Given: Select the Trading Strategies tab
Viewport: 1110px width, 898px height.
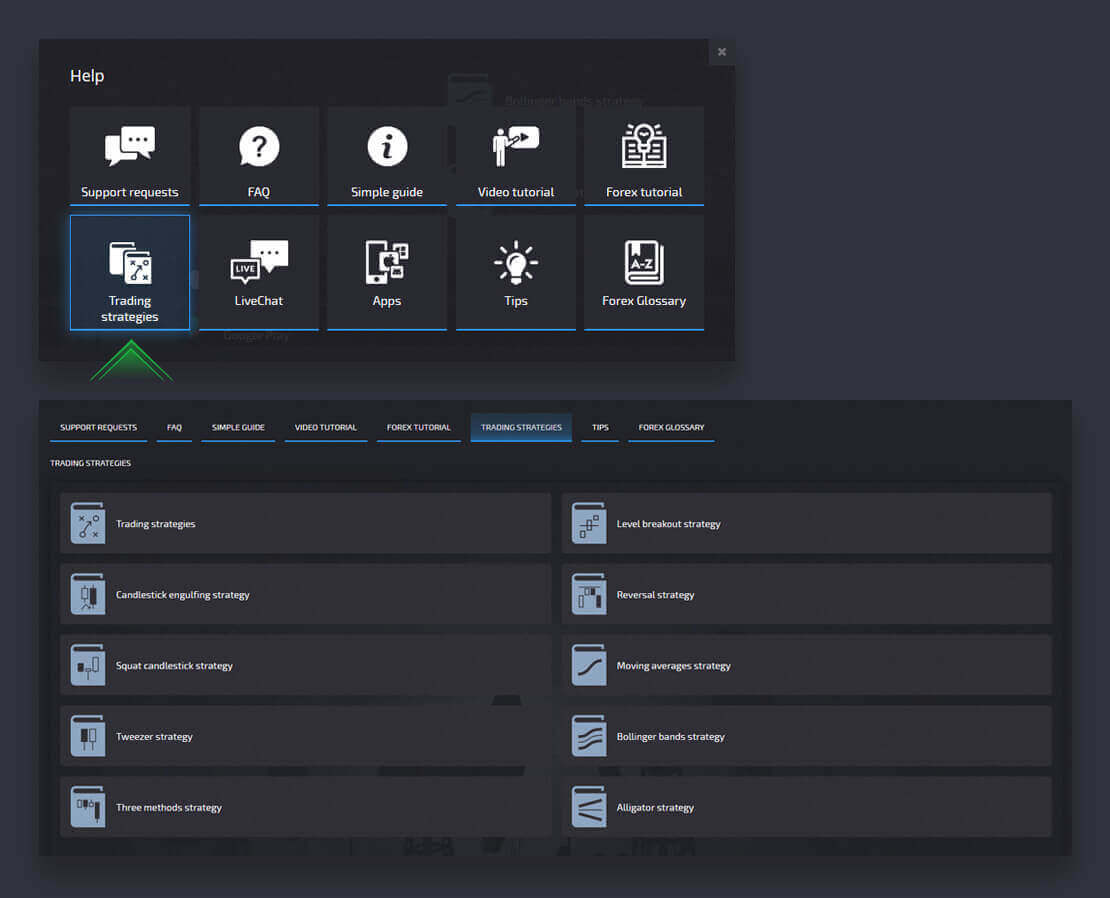Looking at the screenshot, I should click(521, 427).
